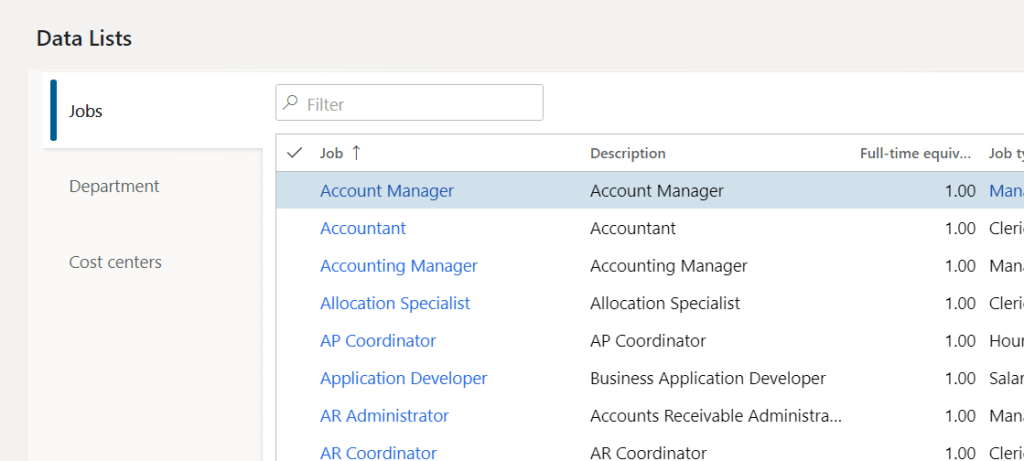Open the Accountant job link
1024x461 pixels.
coord(363,228)
